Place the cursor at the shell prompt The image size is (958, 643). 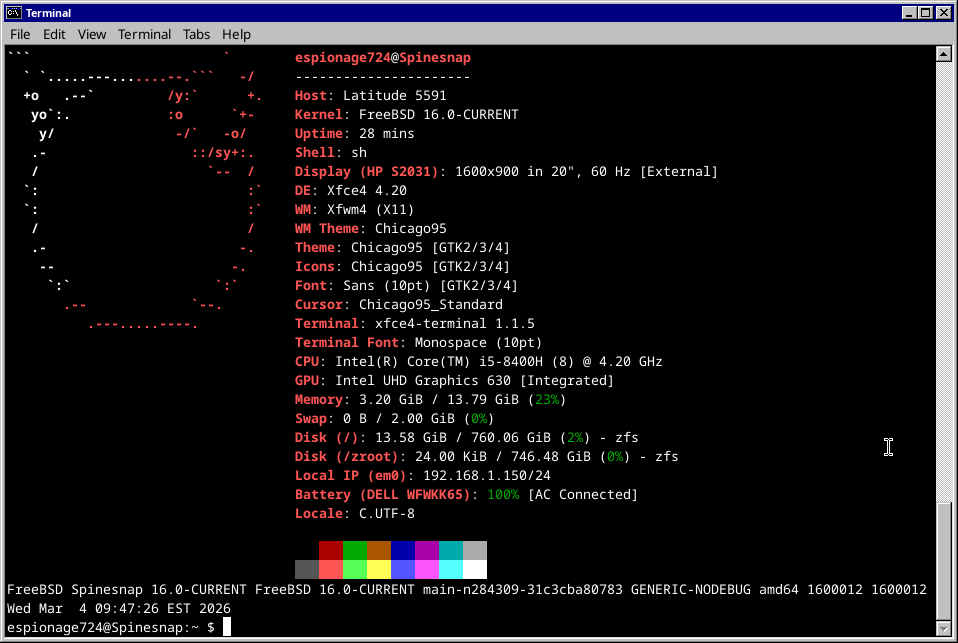tap(228, 626)
